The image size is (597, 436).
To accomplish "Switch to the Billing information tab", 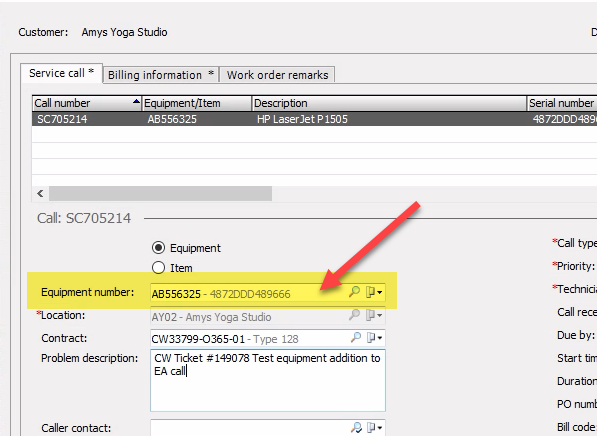I will 161,75.
